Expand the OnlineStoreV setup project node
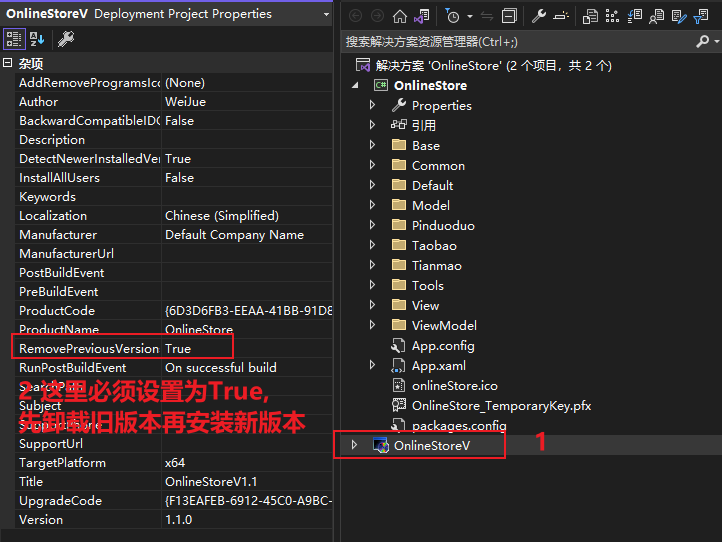 354,445
